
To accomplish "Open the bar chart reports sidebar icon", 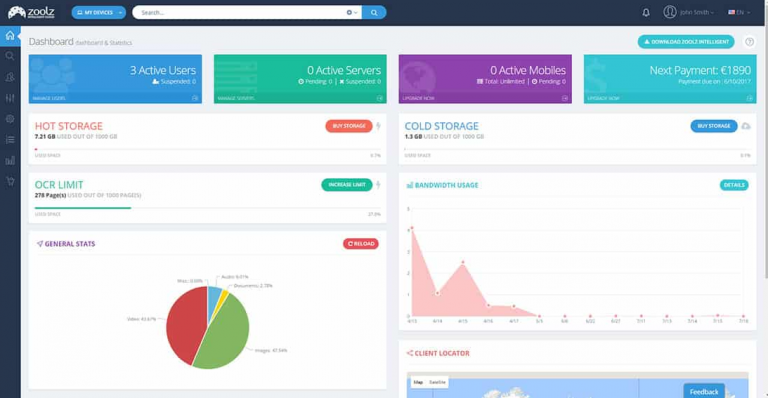I will click(10, 161).
